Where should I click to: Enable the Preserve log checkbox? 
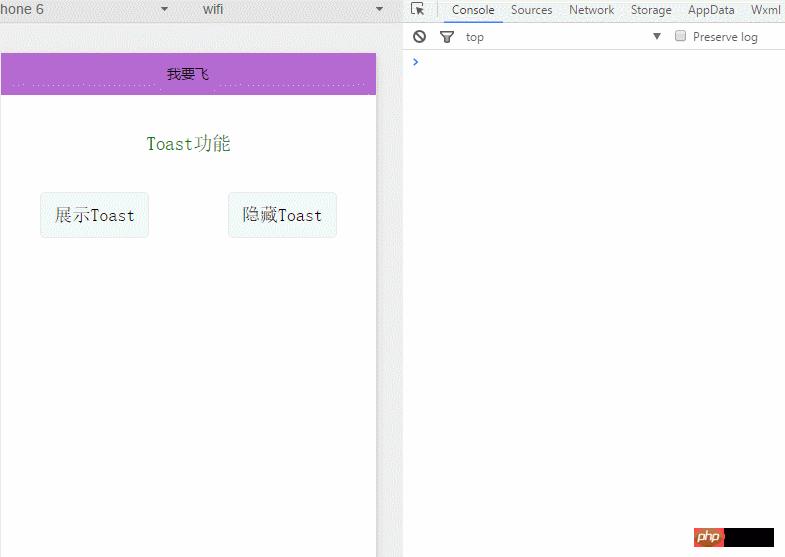[x=681, y=36]
